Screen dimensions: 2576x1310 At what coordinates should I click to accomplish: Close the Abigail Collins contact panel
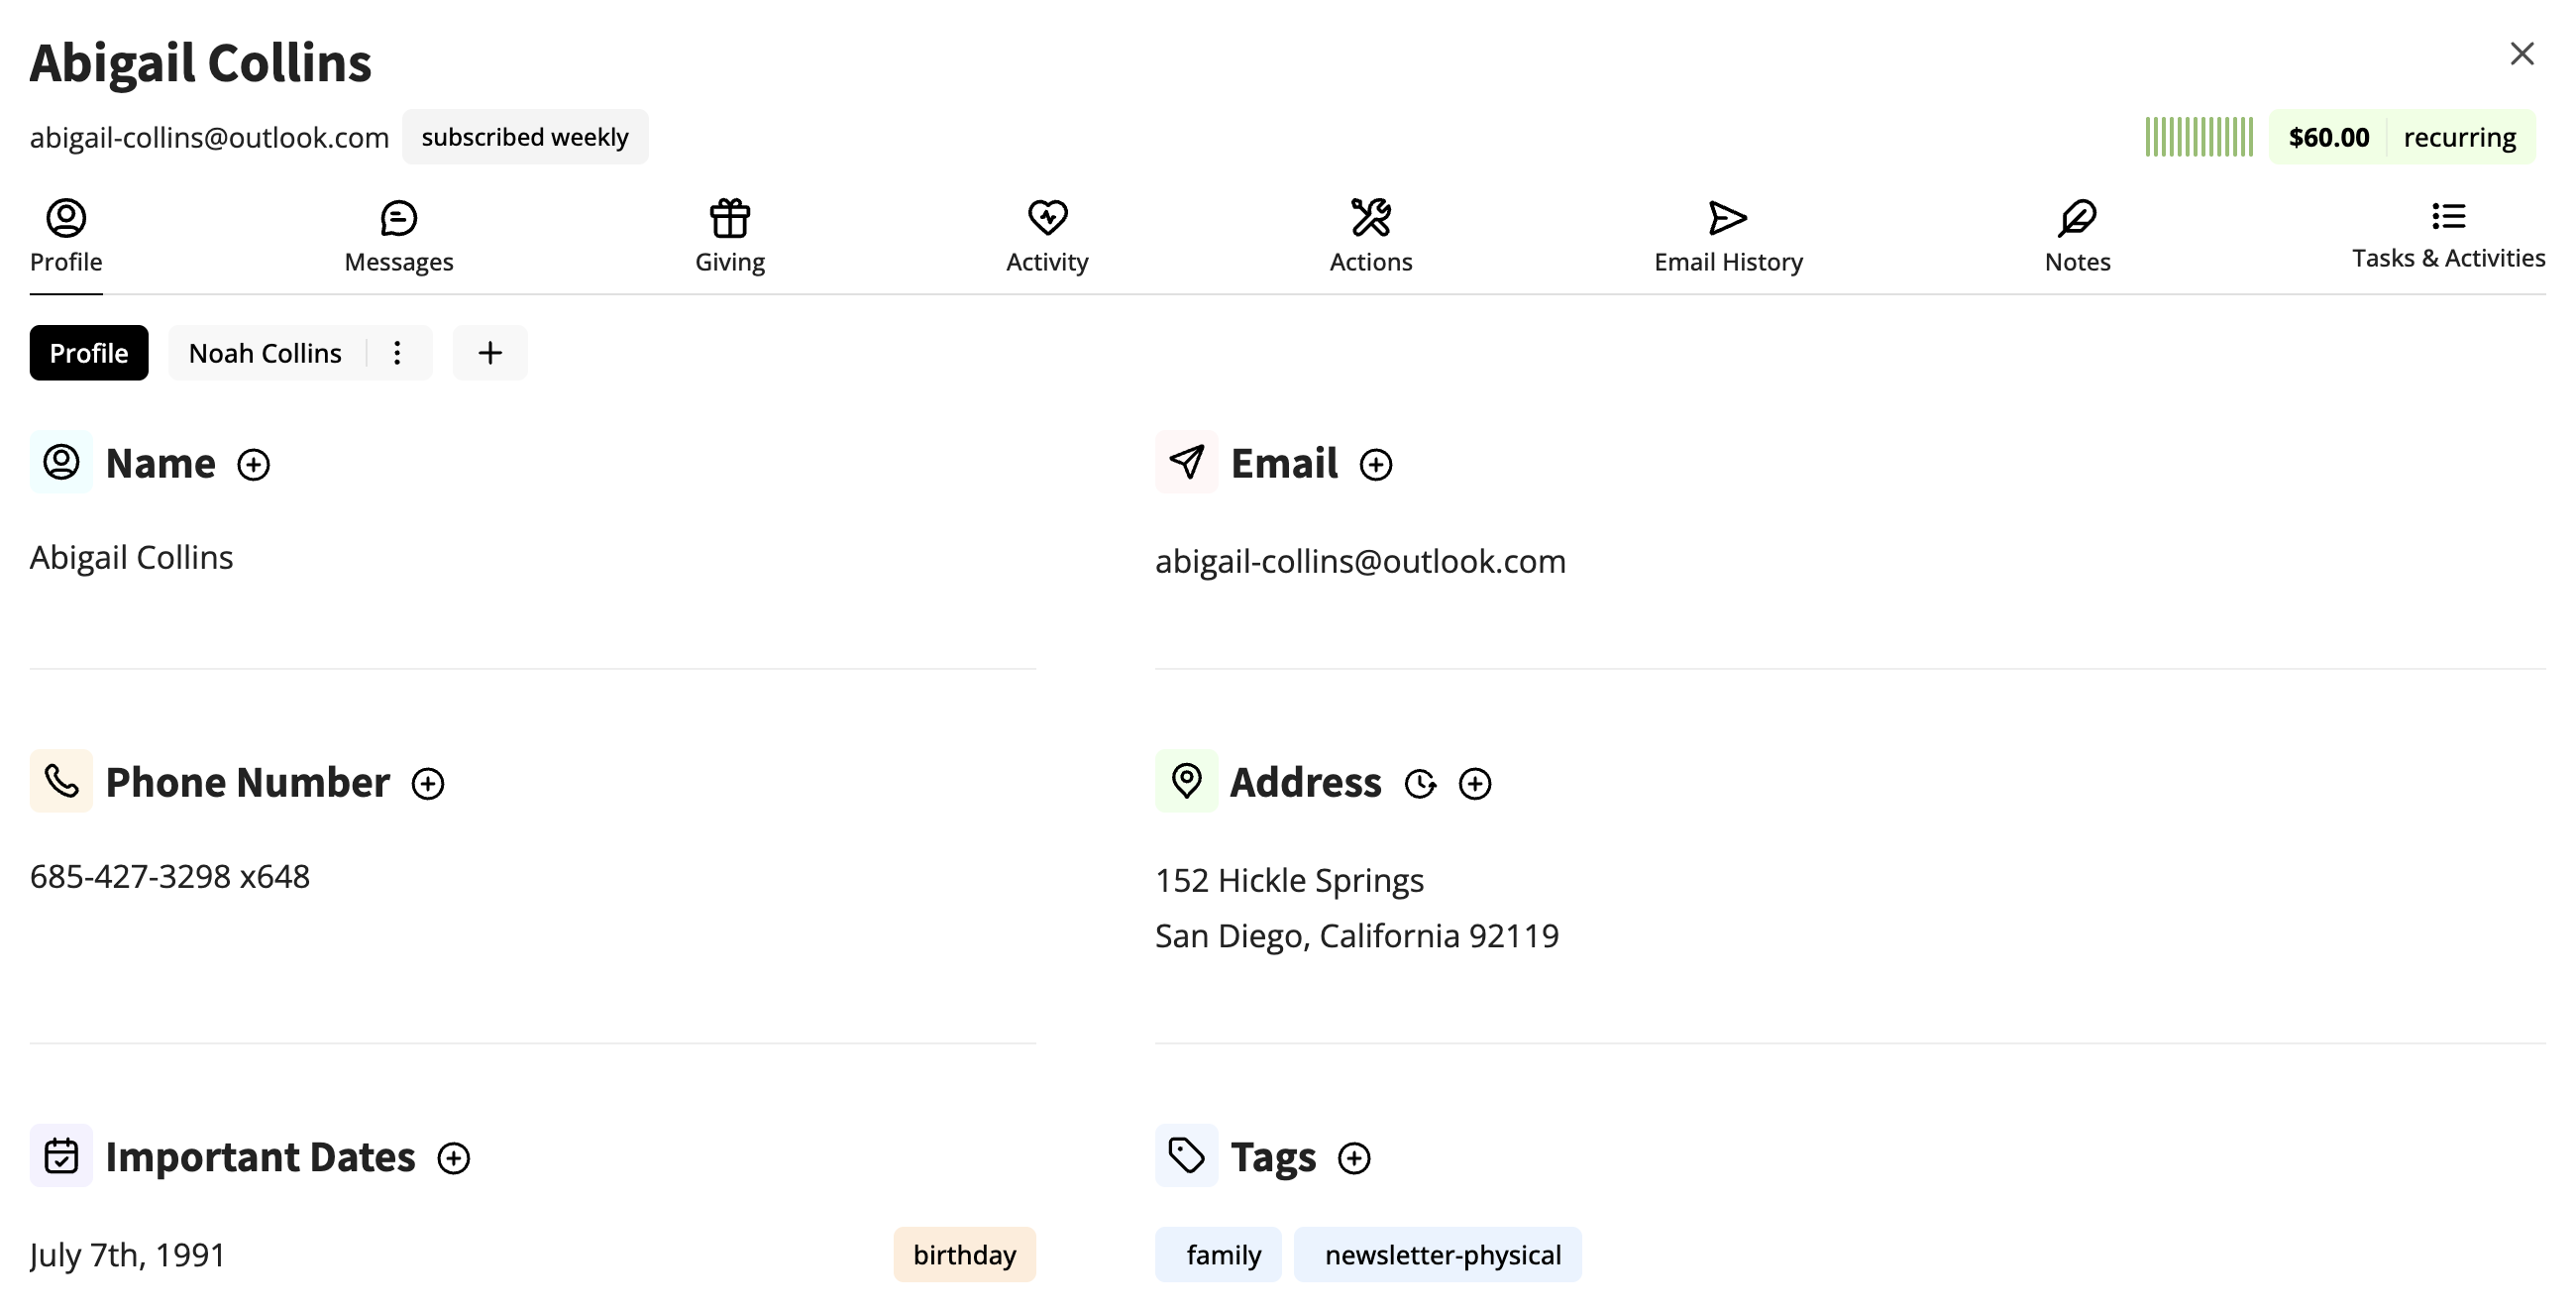point(2521,54)
